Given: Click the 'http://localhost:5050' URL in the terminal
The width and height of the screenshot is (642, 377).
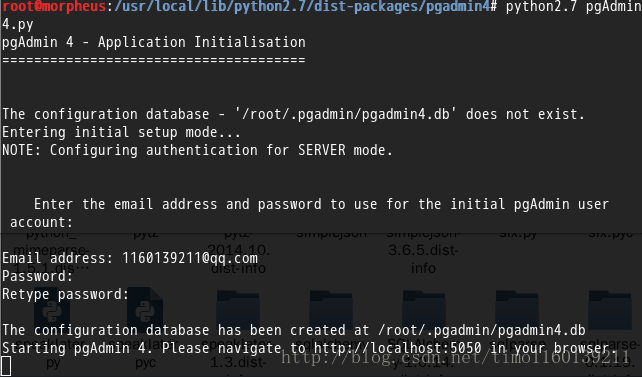Looking at the screenshot, I should pyautogui.click(x=398, y=348).
